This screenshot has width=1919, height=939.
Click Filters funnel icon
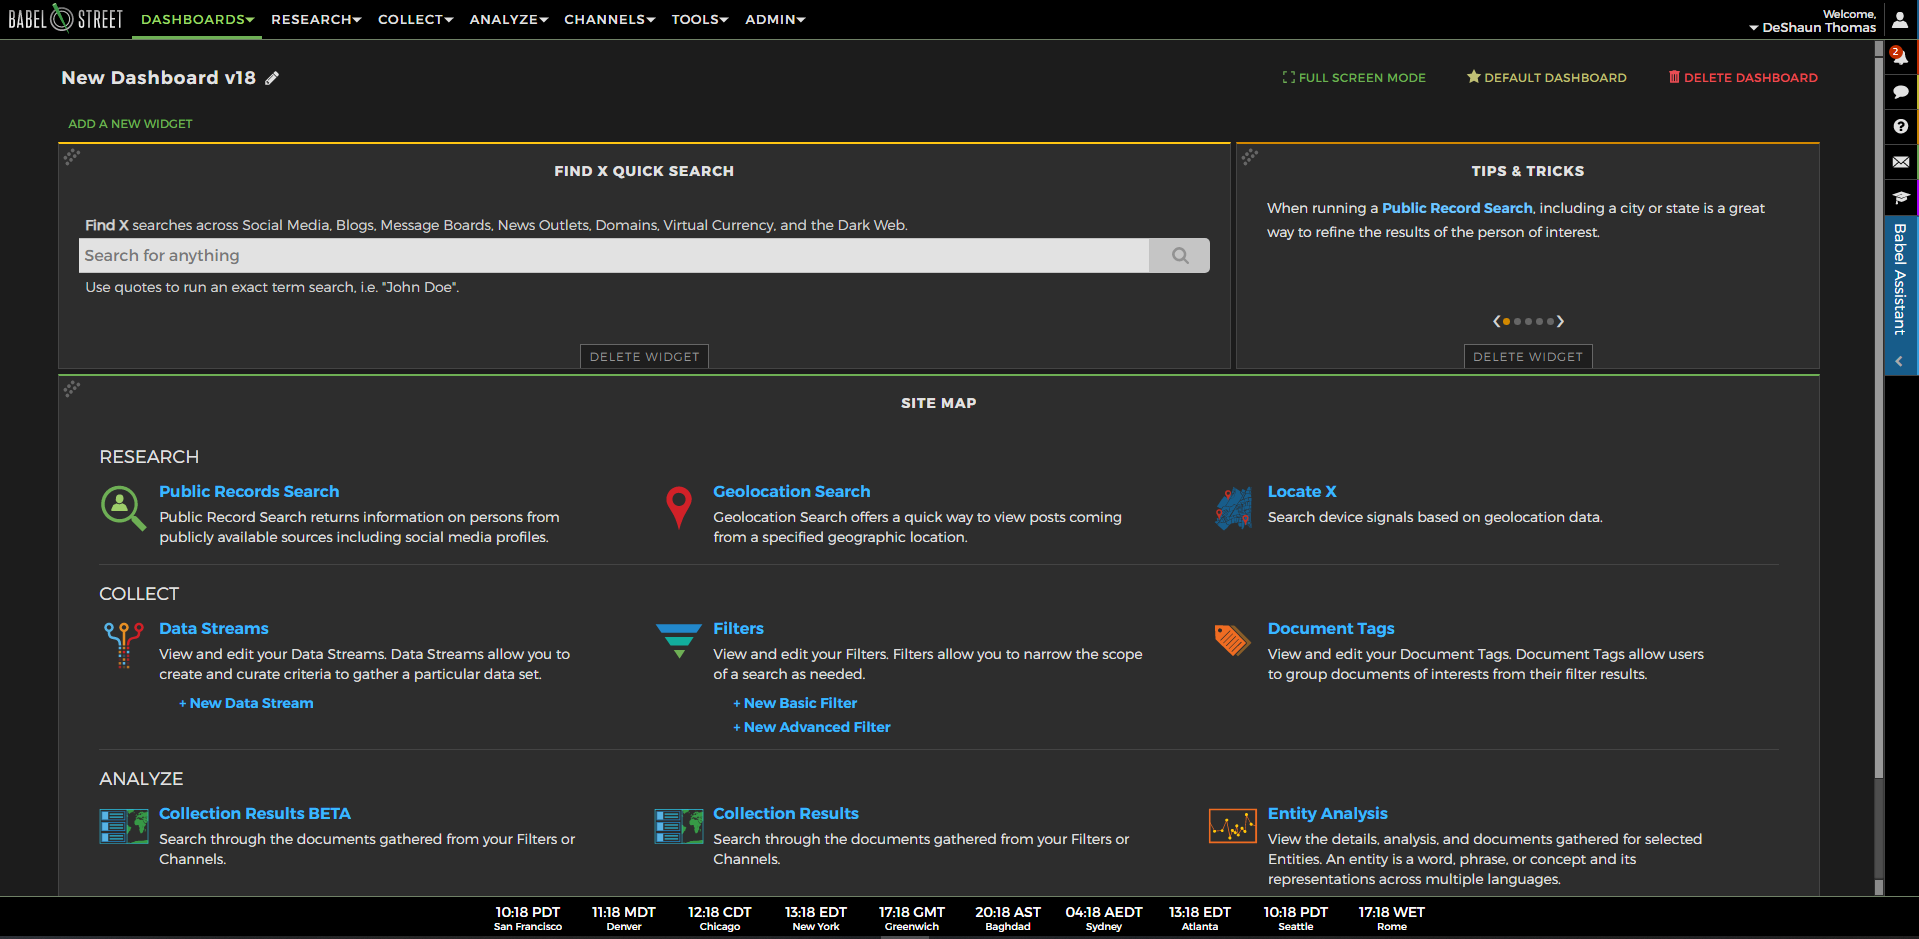pos(679,641)
